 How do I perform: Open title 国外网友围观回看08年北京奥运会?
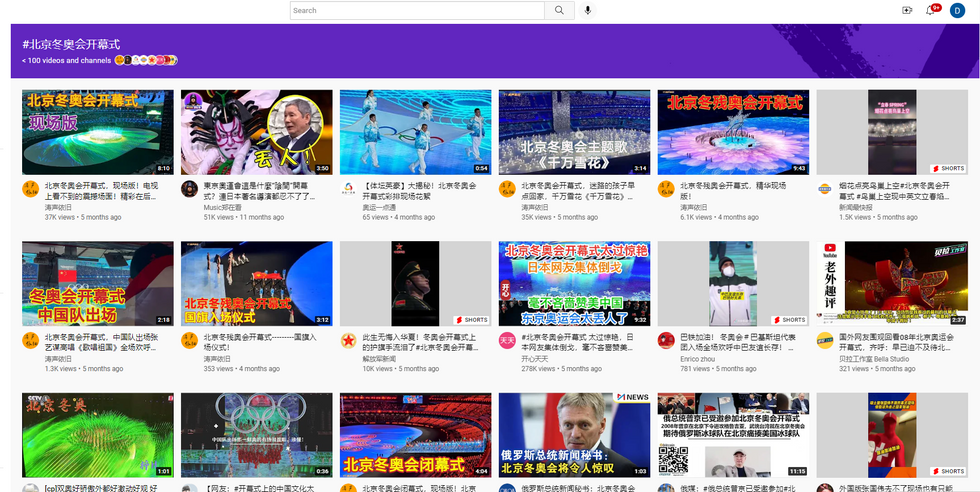(x=896, y=342)
